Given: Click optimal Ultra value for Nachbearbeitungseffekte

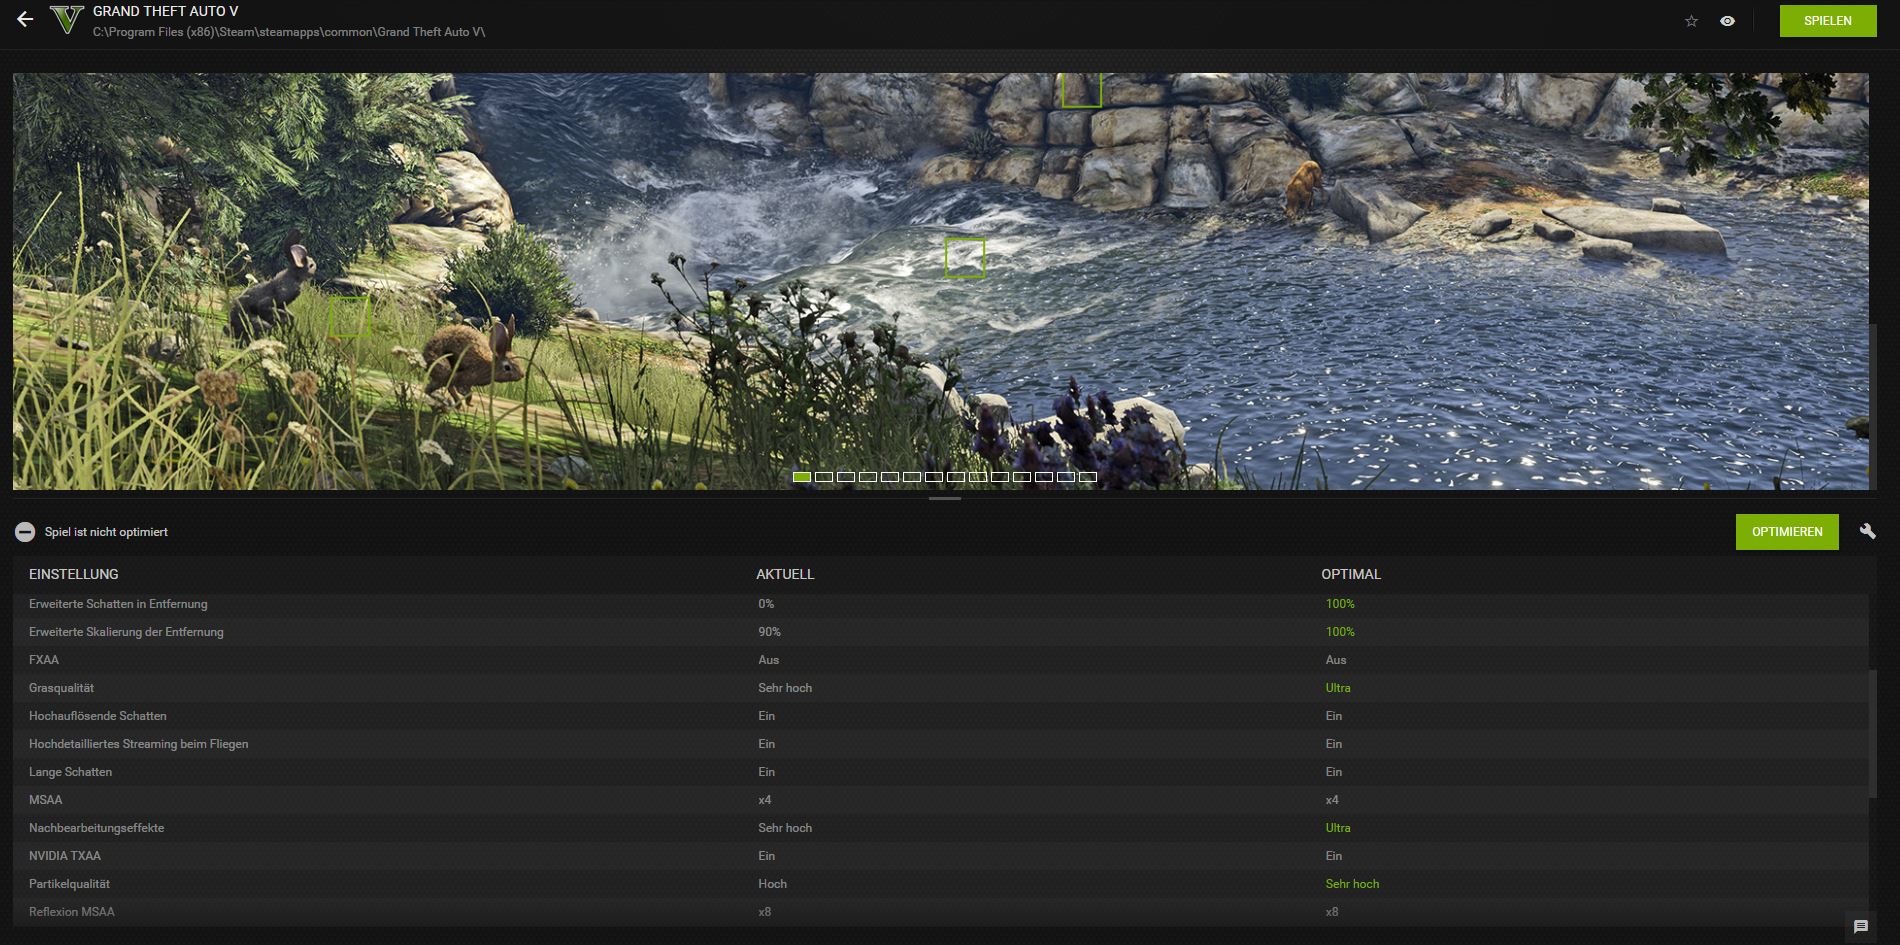Looking at the screenshot, I should pyautogui.click(x=1338, y=828).
